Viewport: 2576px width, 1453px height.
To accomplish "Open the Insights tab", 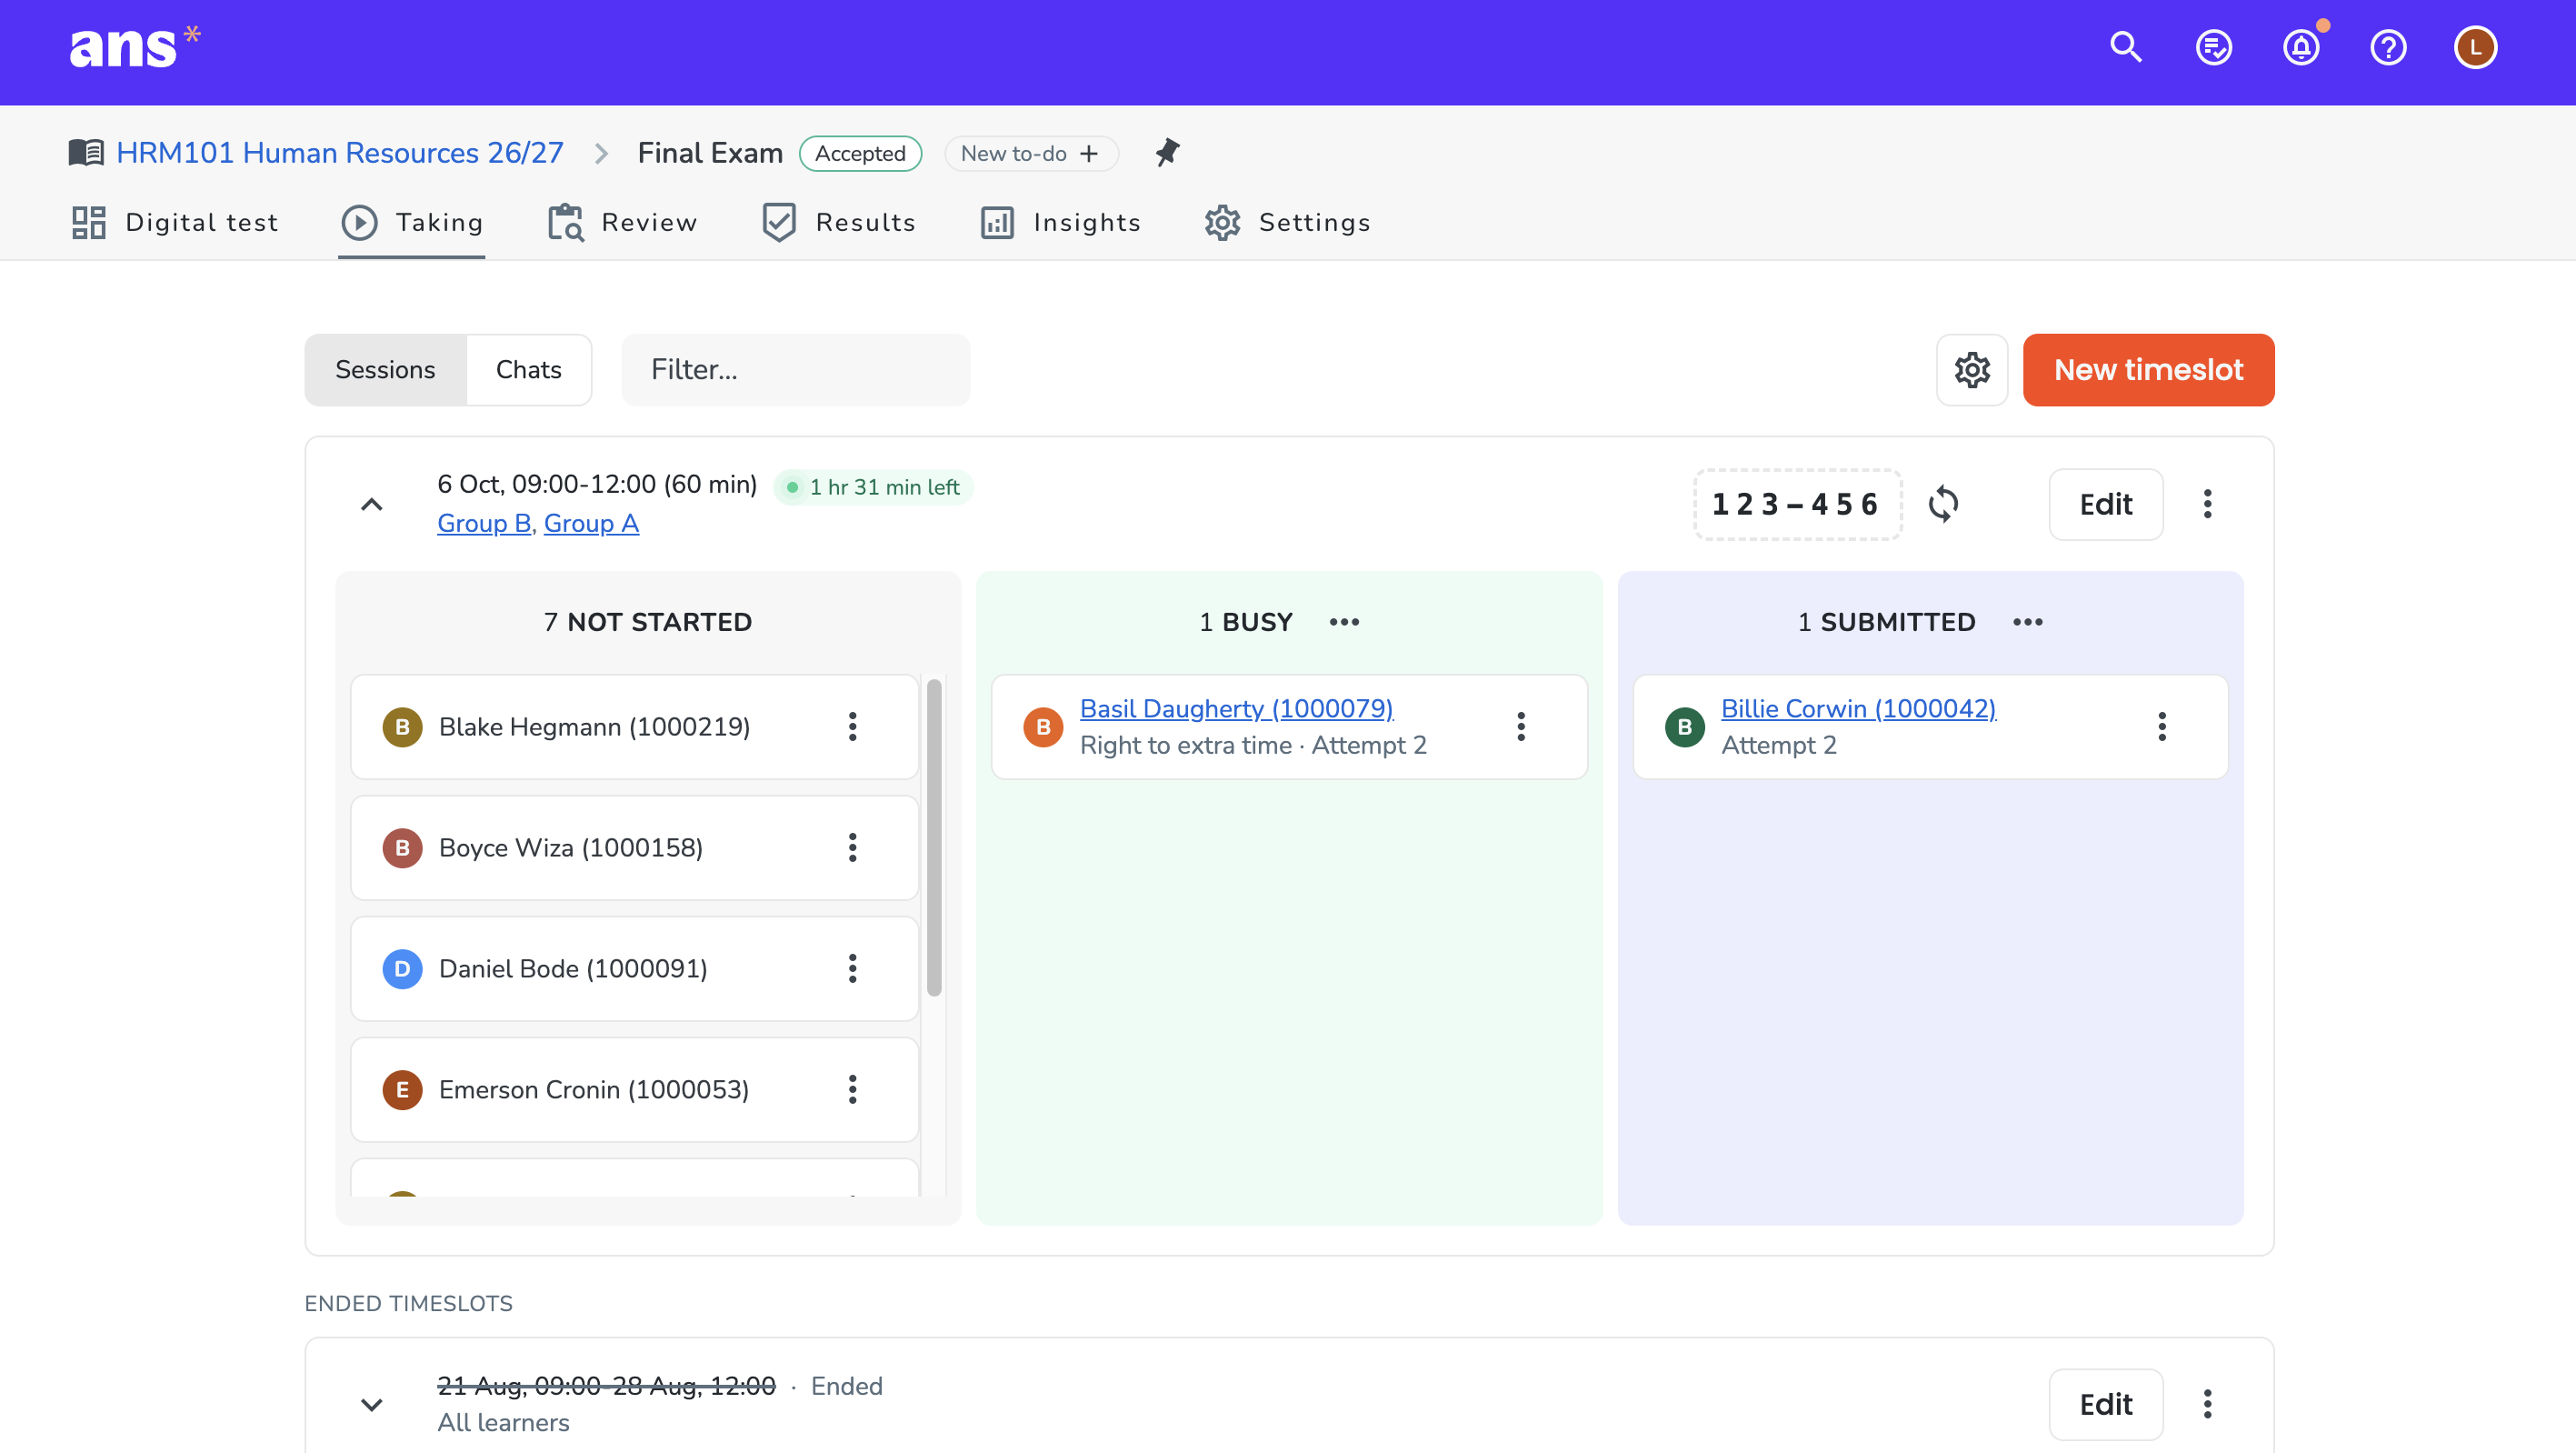I will coord(1060,222).
